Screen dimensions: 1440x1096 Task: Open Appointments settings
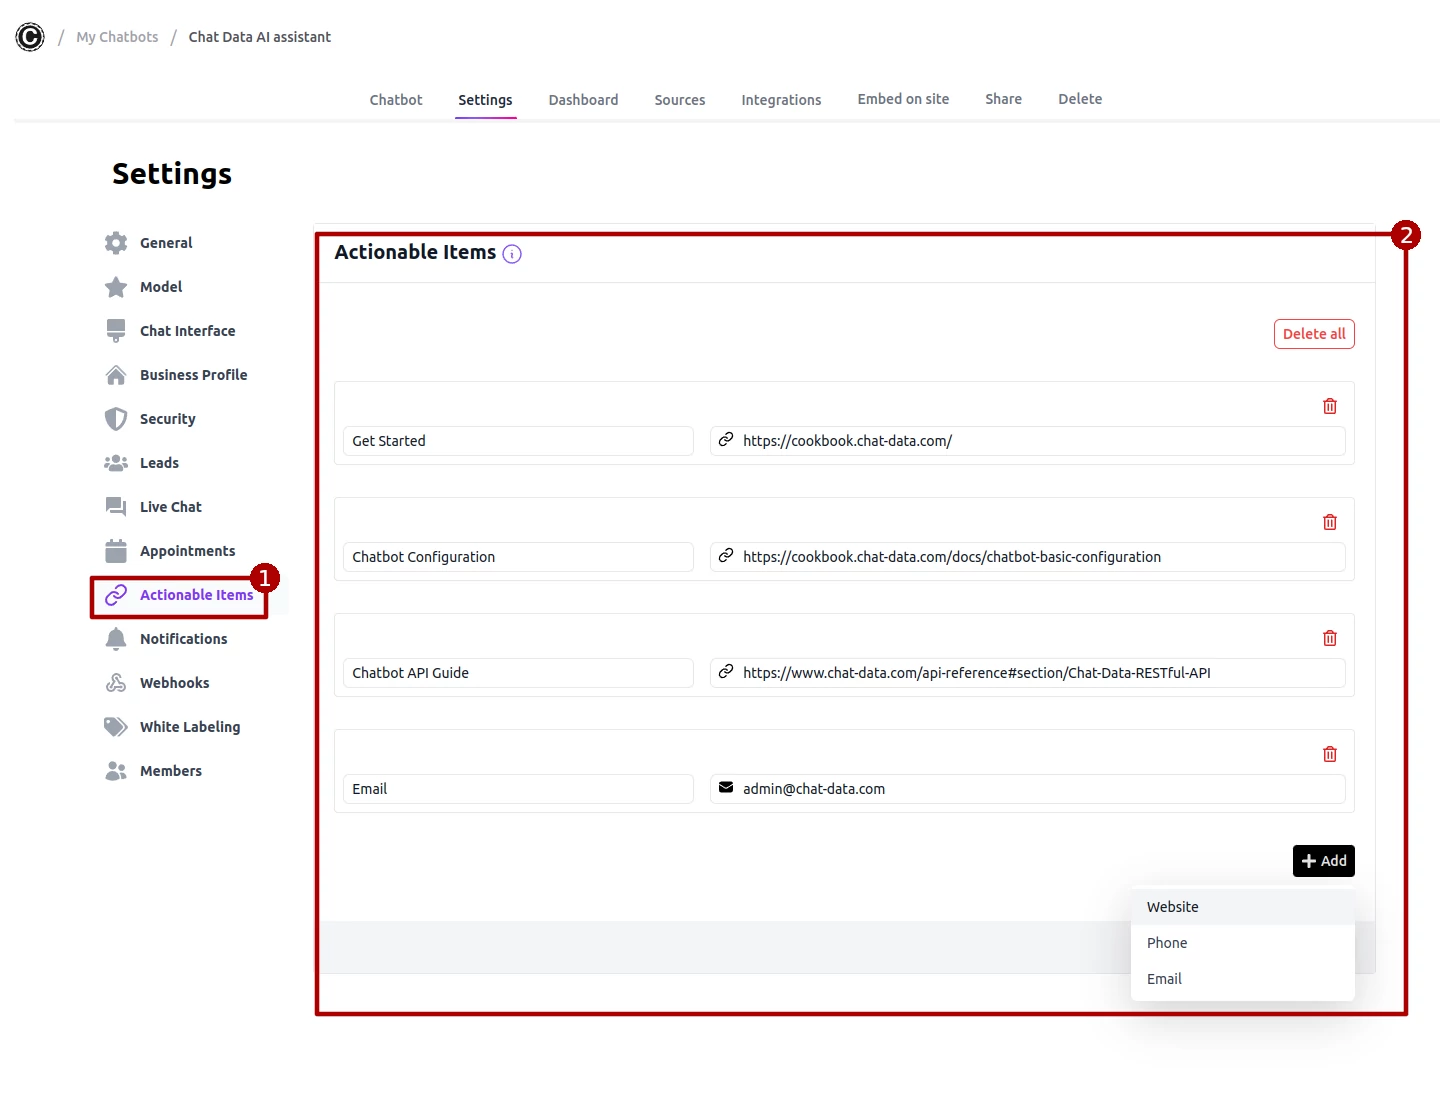click(x=188, y=551)
